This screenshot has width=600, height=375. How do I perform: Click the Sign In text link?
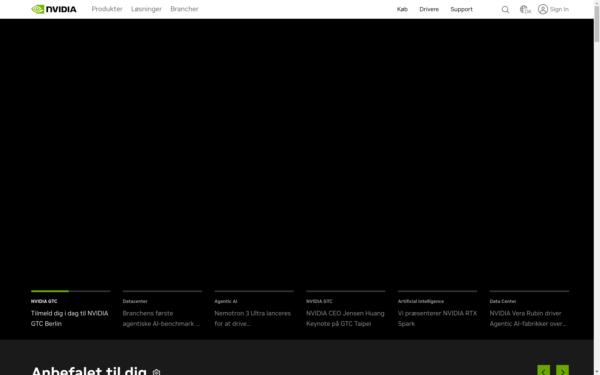559,9
